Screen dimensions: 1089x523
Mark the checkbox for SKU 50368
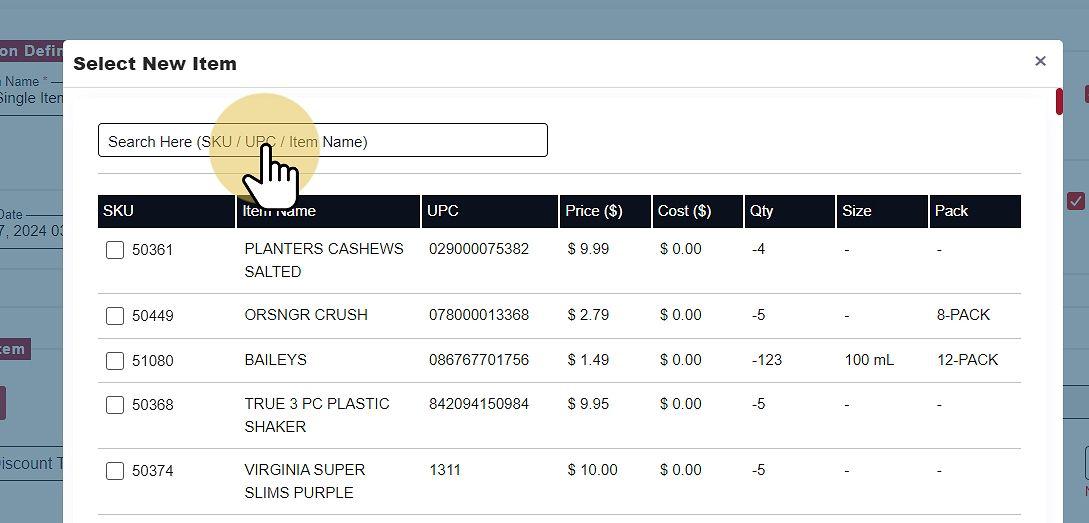[115, 405]
